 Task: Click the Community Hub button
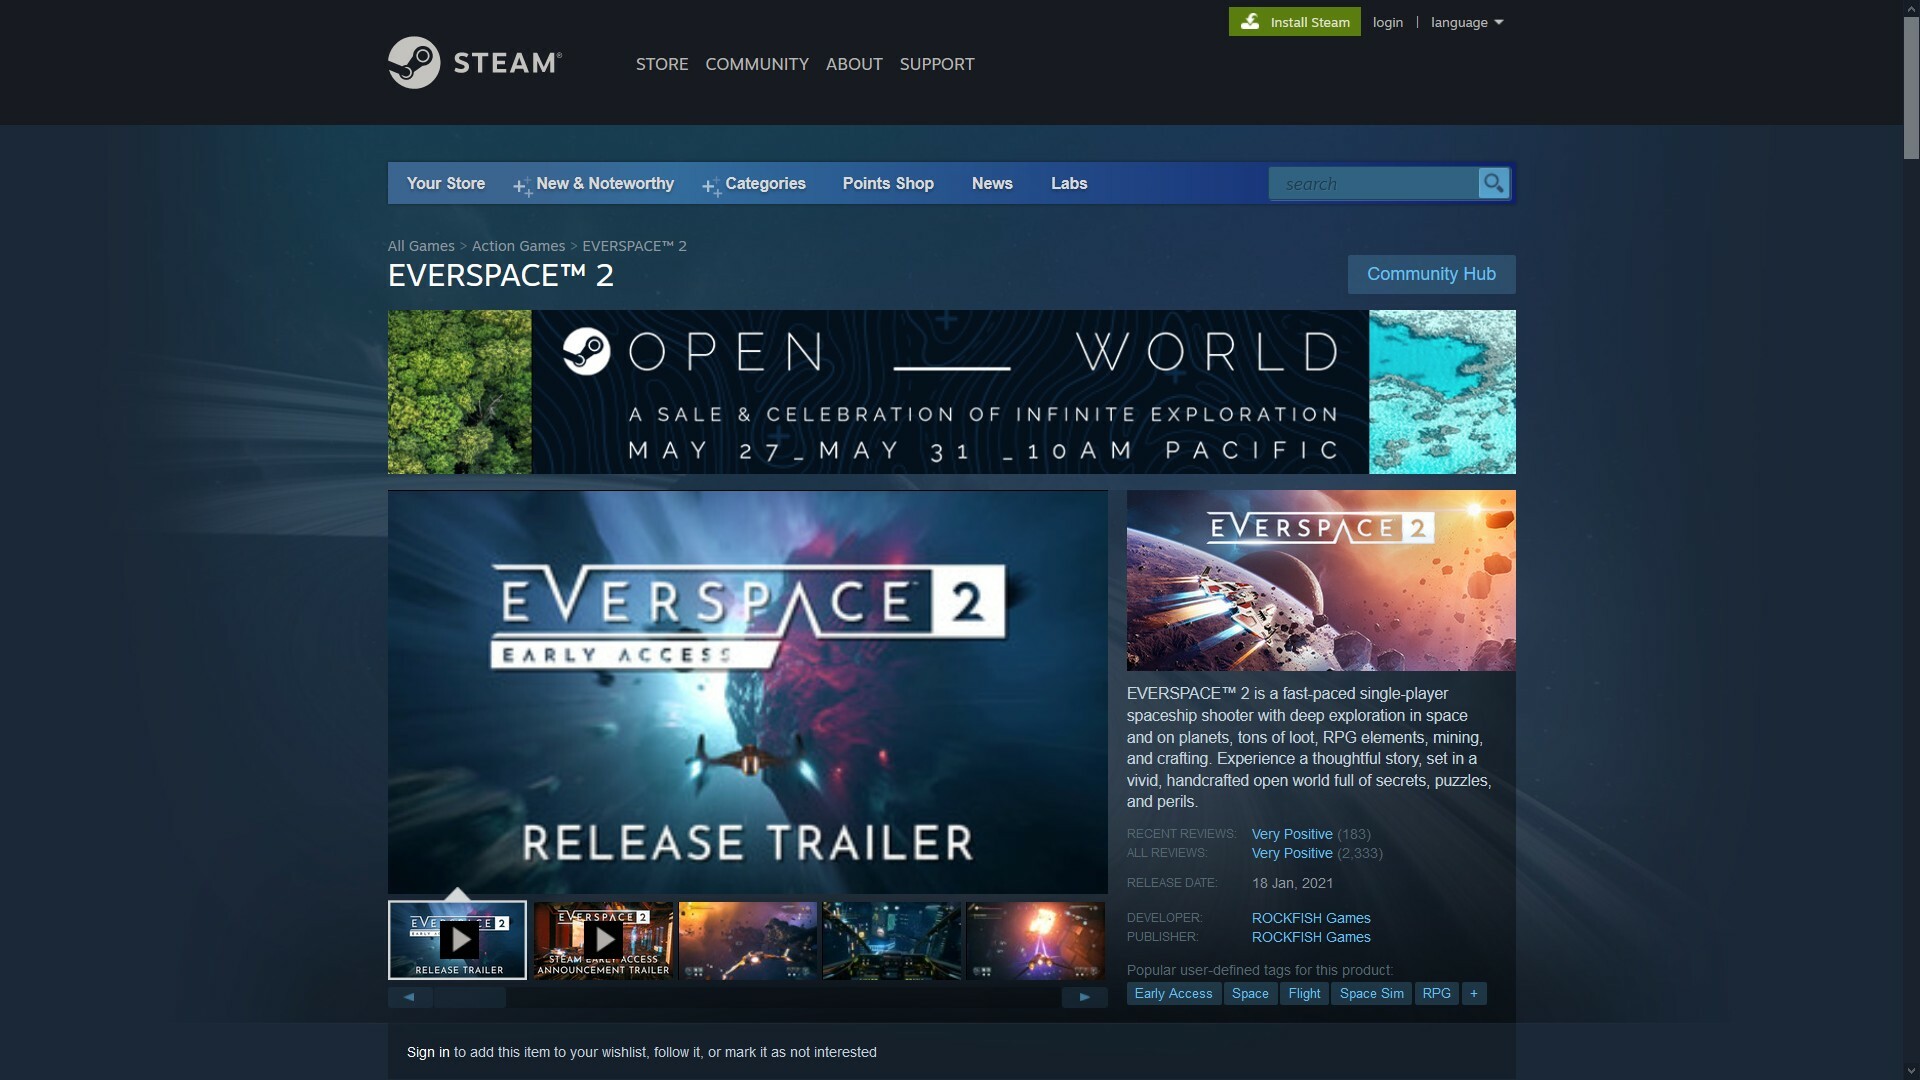(1431, 273)
